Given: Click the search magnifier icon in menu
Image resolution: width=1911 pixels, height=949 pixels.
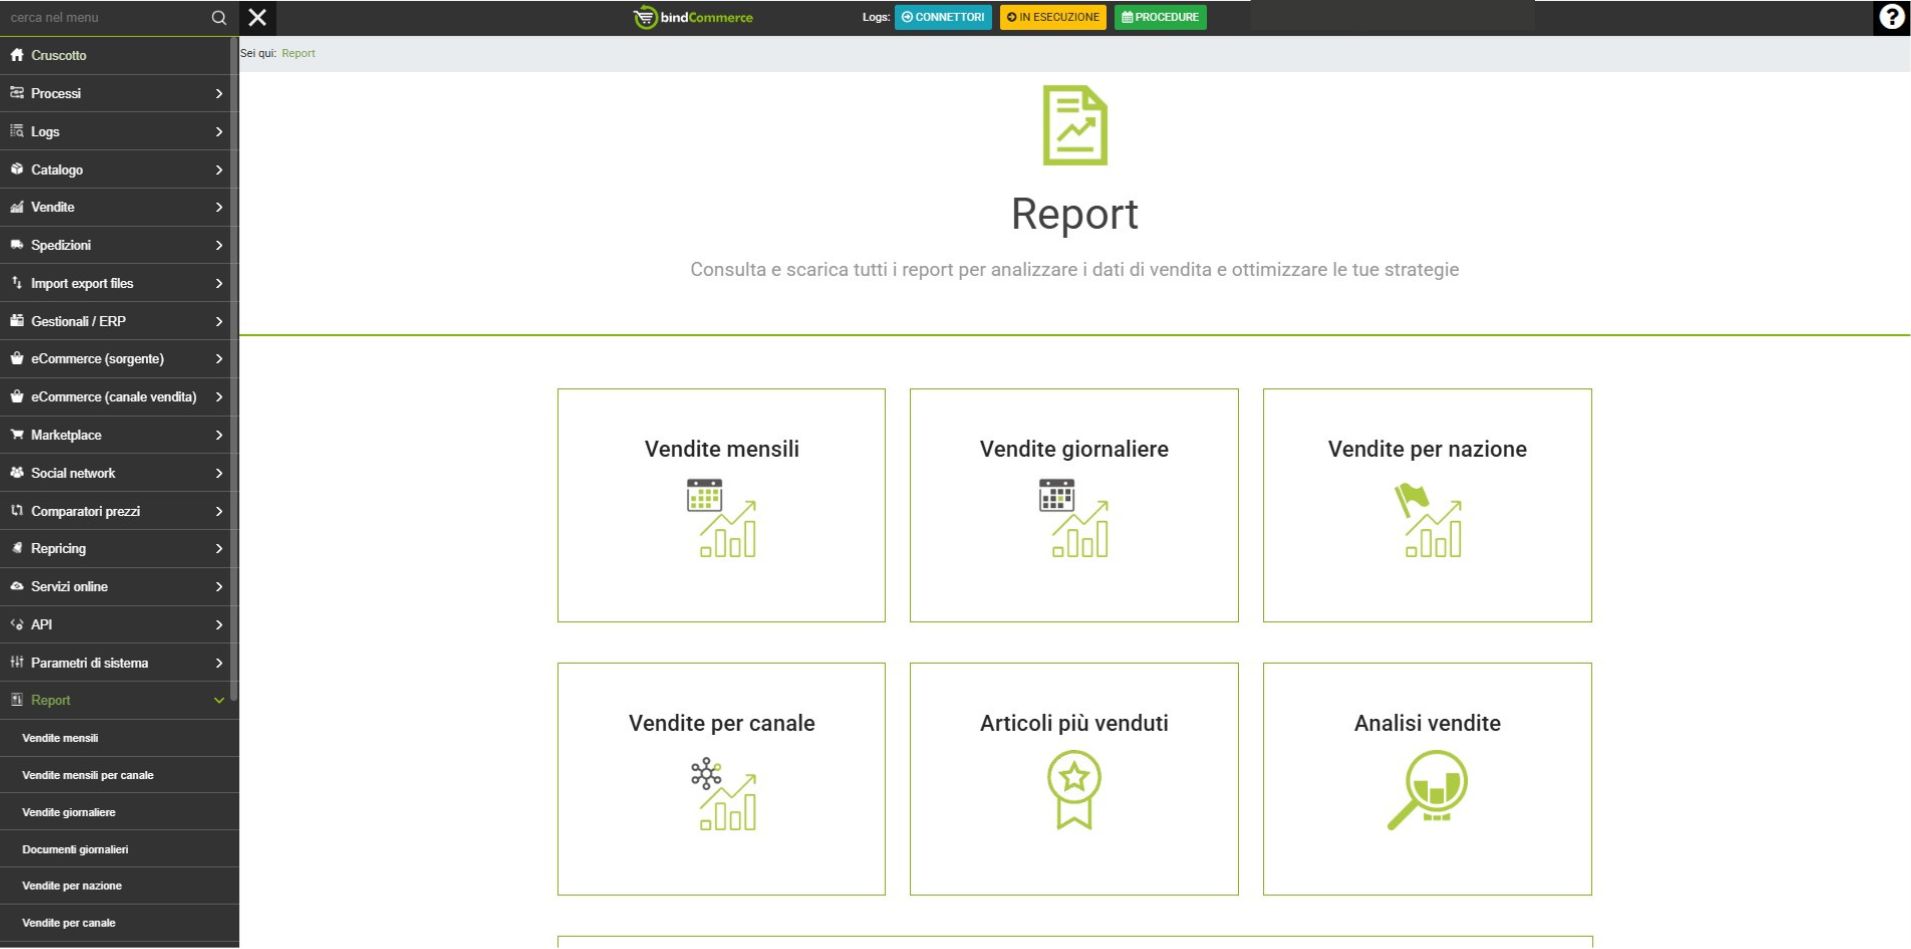Looking at the screenshot, I should coord(219,17).
